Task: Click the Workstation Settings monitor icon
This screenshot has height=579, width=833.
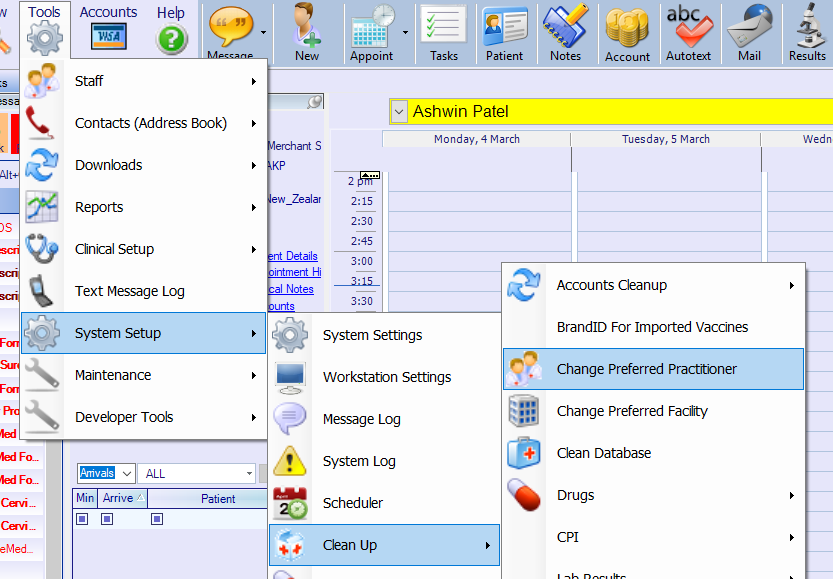Action: coord(290,377)
